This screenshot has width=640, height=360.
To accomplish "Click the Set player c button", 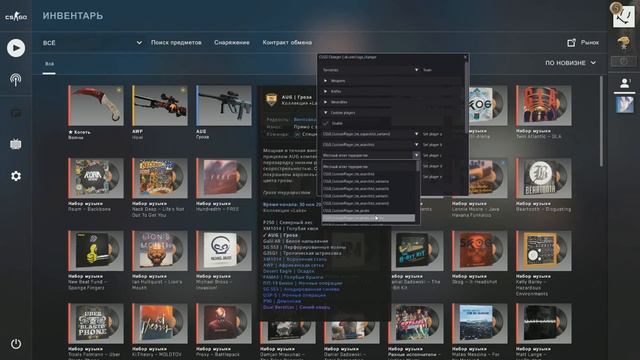I will point(432,155).
